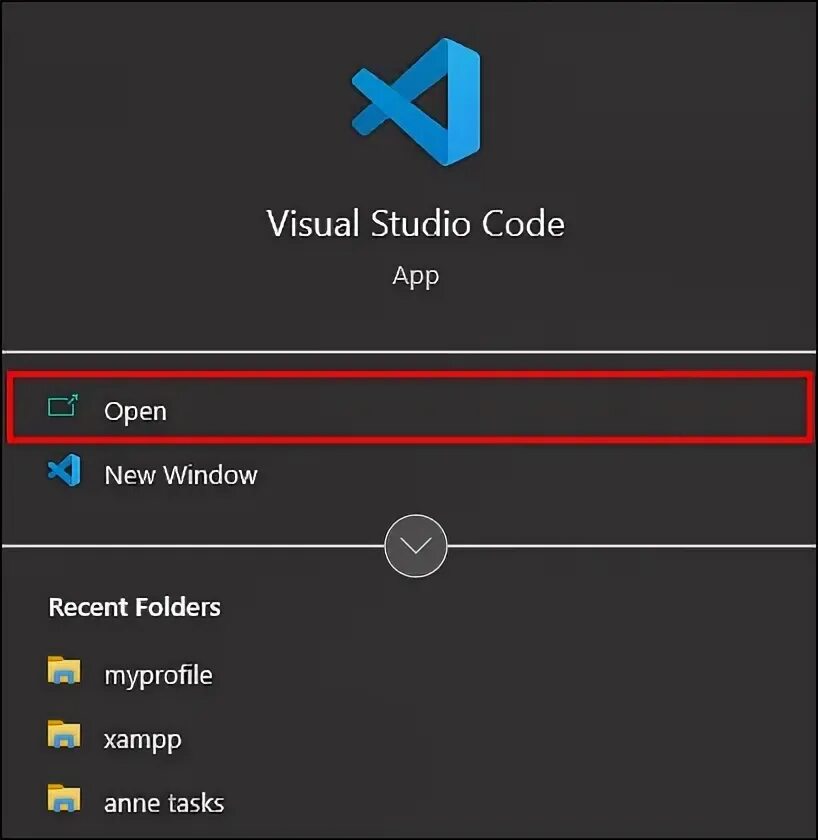818x840 pixels.
Task: Click the empty space right of New Window
Action: (550, 474)
